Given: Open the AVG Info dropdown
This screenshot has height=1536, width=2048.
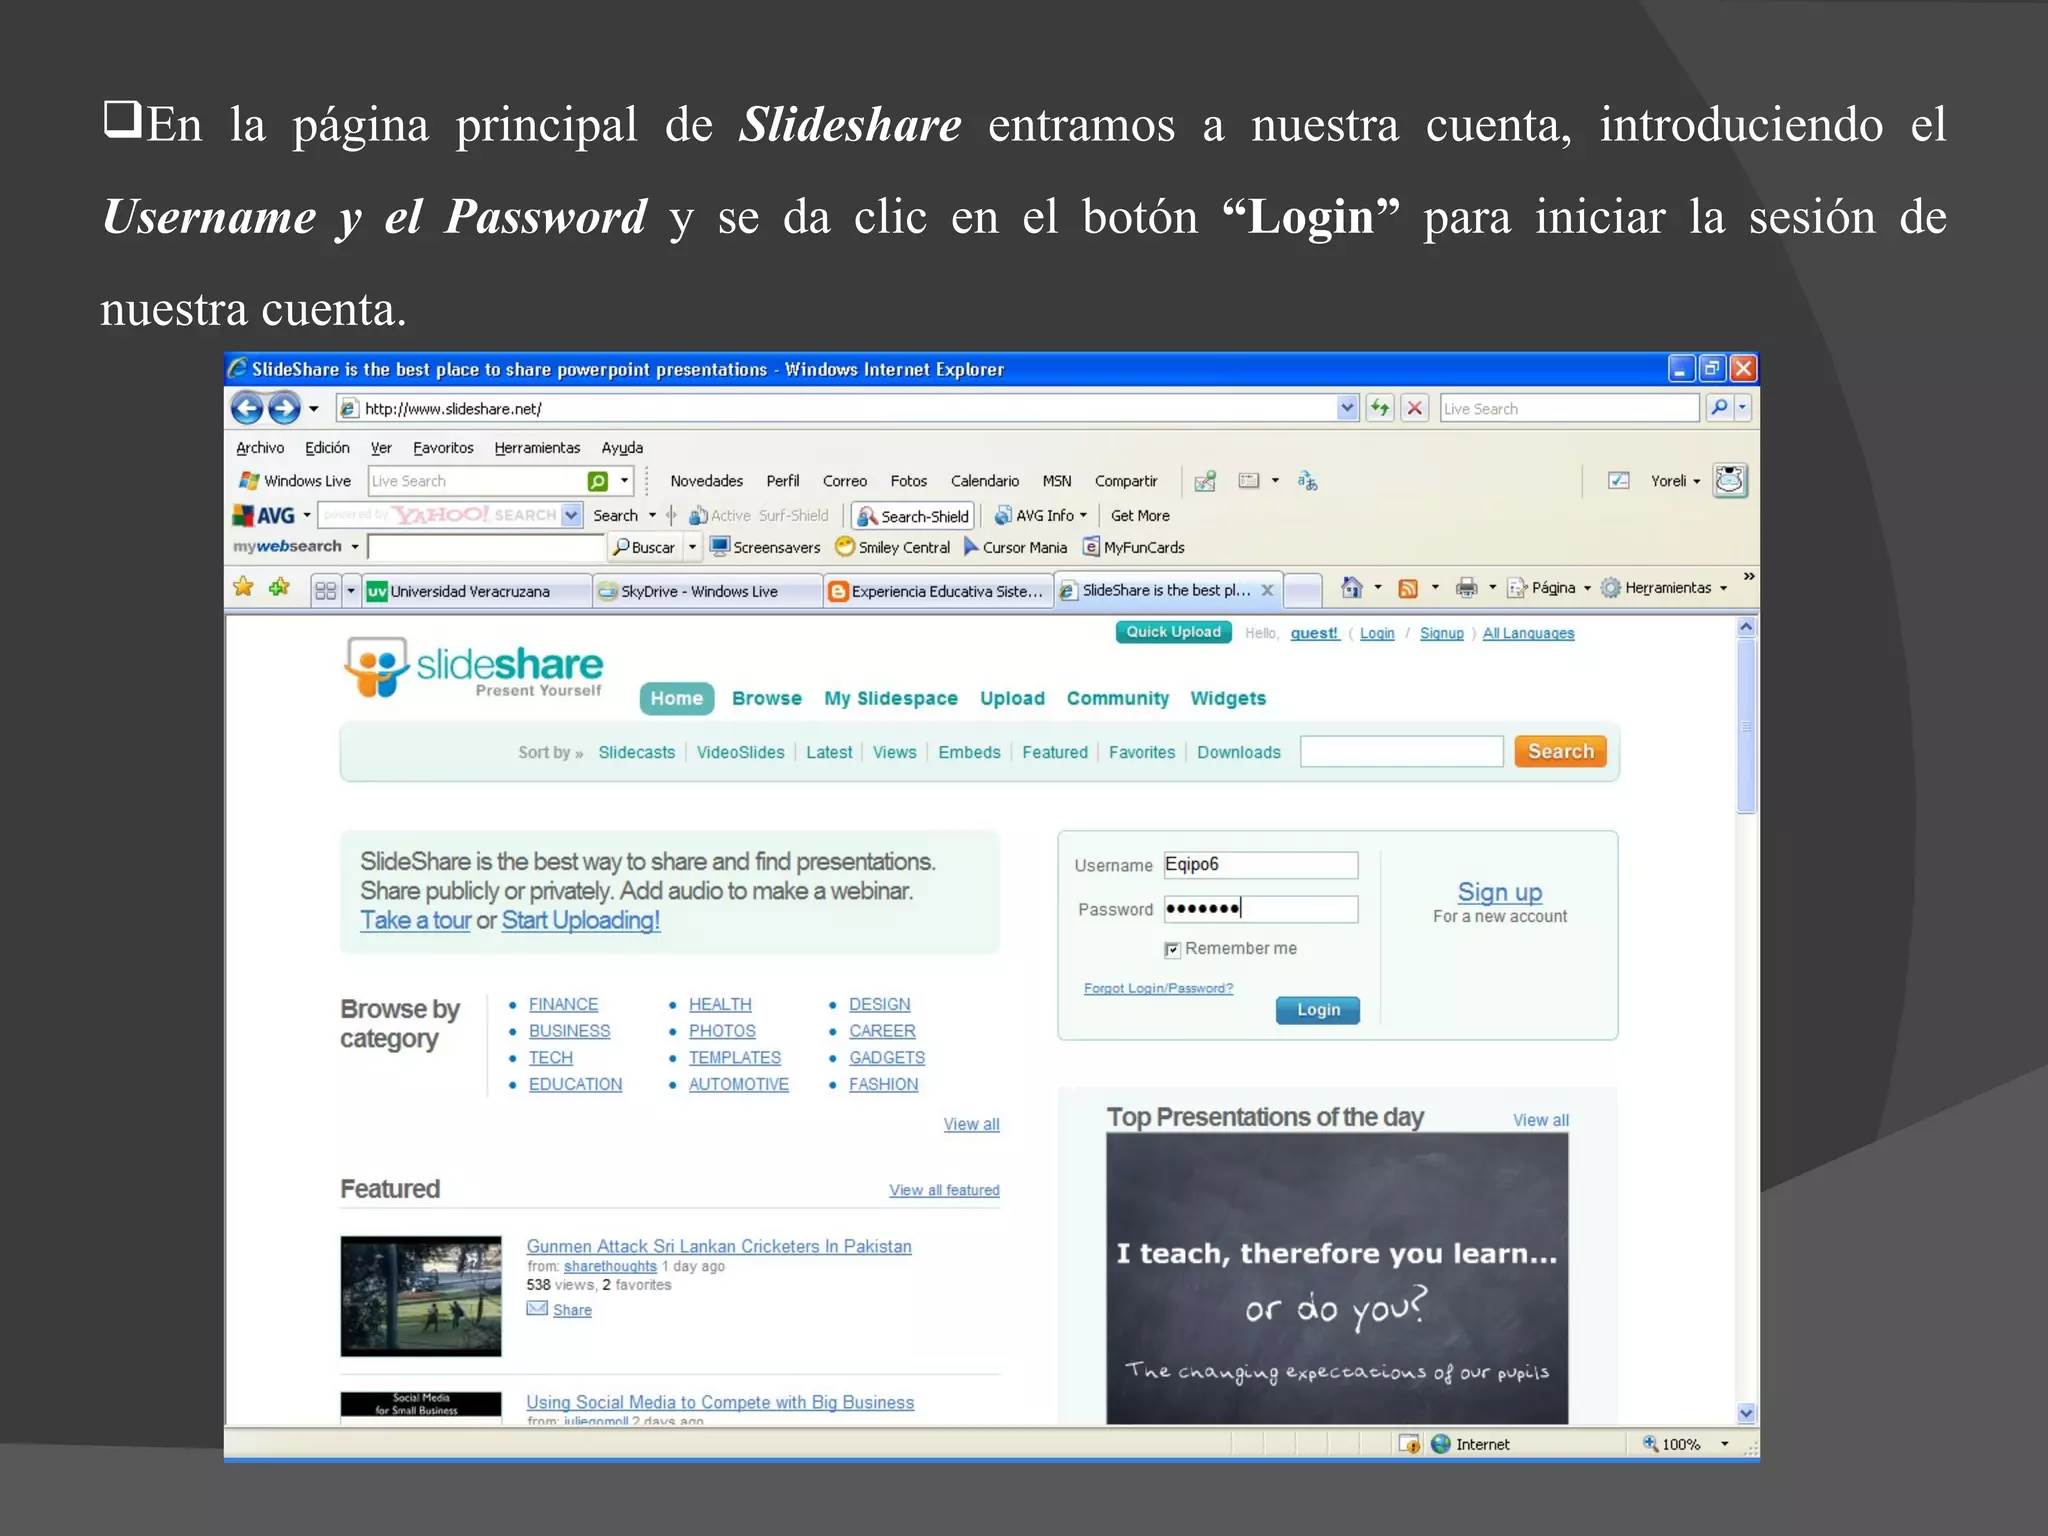Looking at the screenshot, I should click(x=1083, y=515).
